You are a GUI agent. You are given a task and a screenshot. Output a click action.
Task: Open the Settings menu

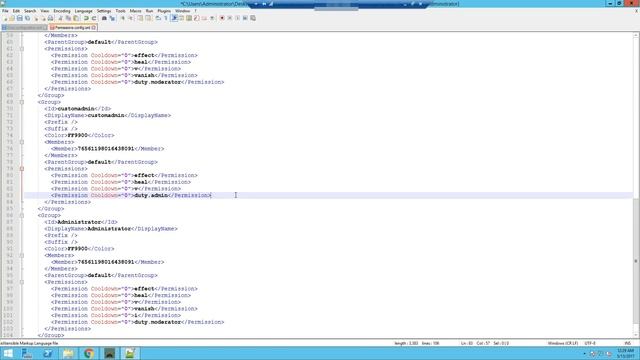pyautogui.click(x=104, y=11)
